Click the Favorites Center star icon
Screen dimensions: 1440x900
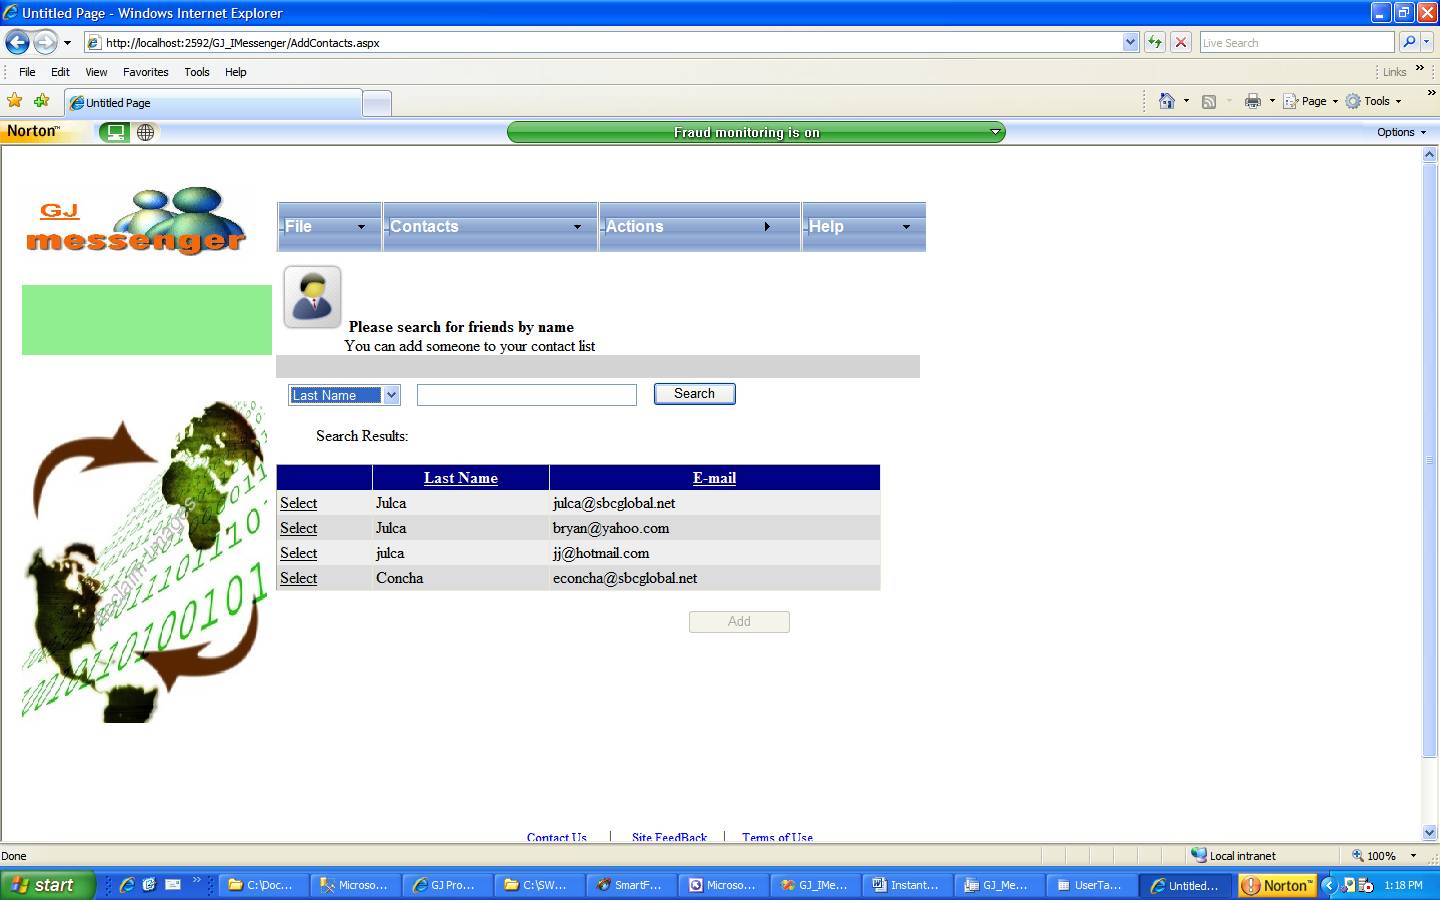[x=15, y=101]
